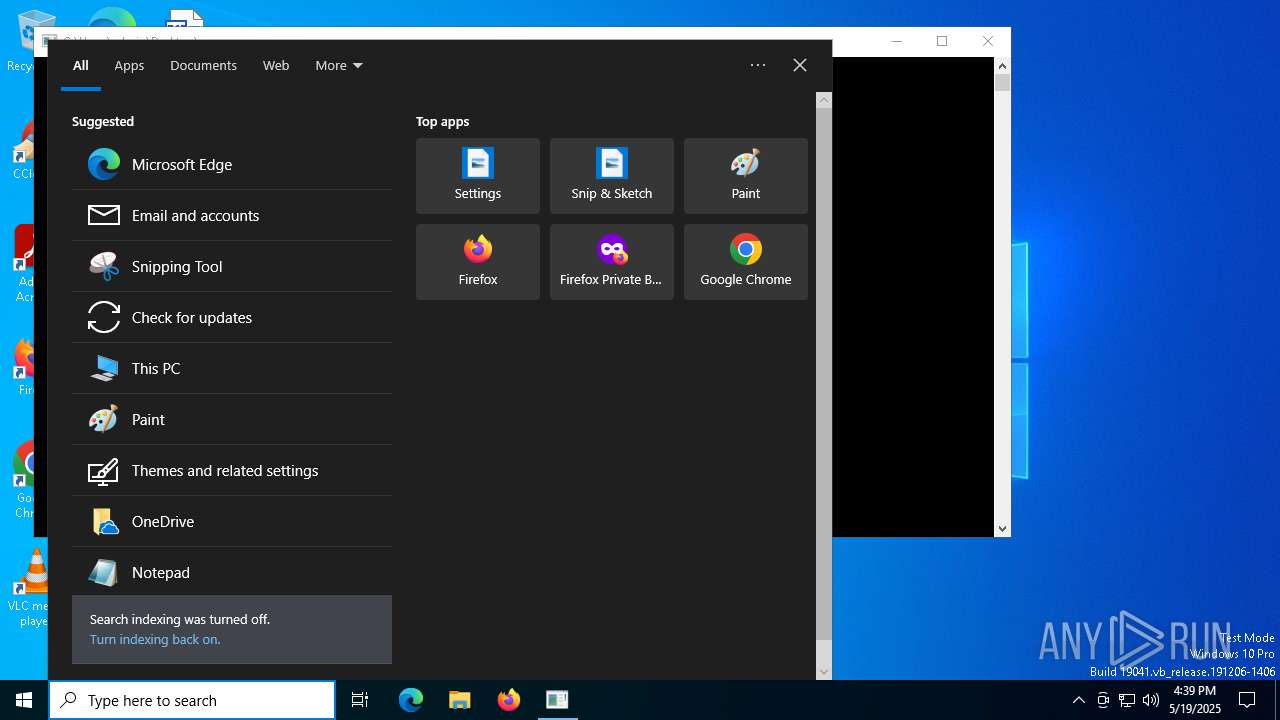The width and height of the screenshot is (1280, 720).
Task: Select VLC media player desktop icon
Action: point(34,588)
